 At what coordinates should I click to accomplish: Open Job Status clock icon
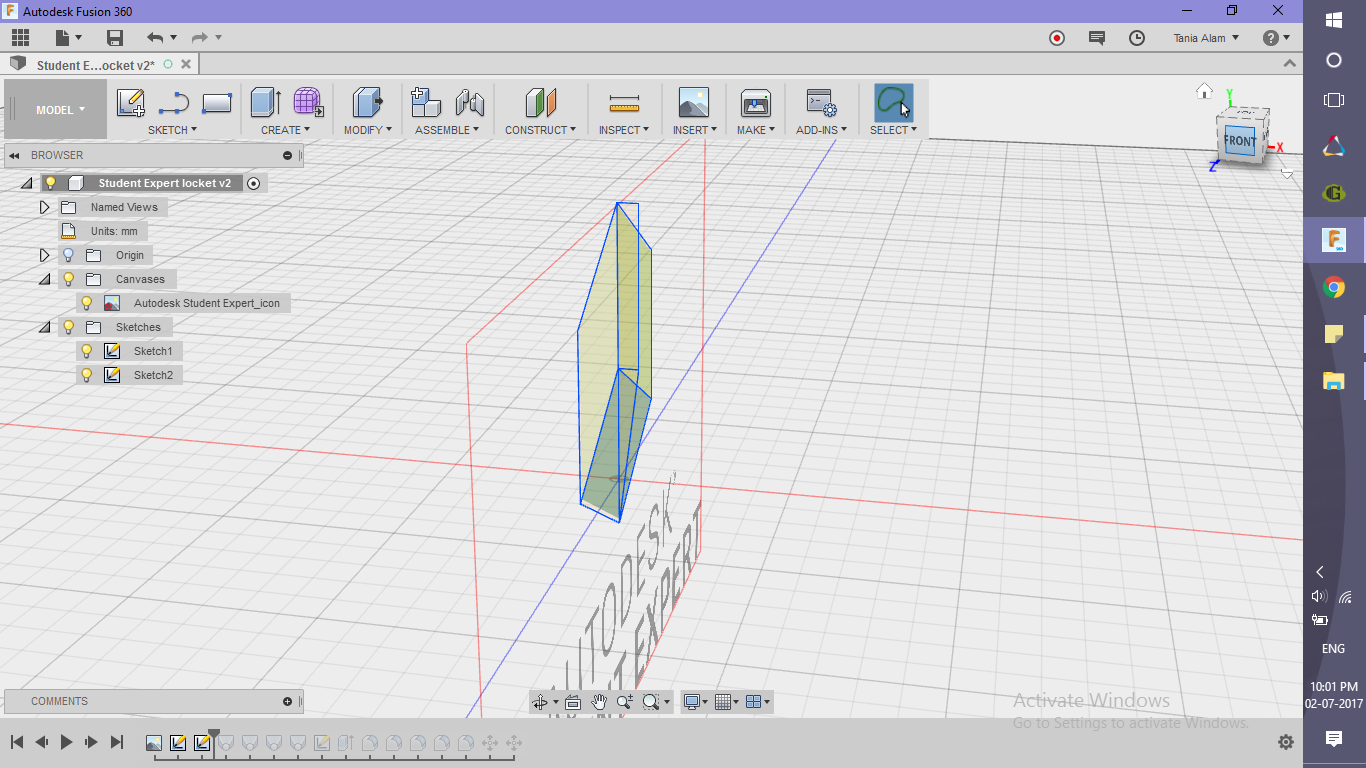(x=1137, y=38)
